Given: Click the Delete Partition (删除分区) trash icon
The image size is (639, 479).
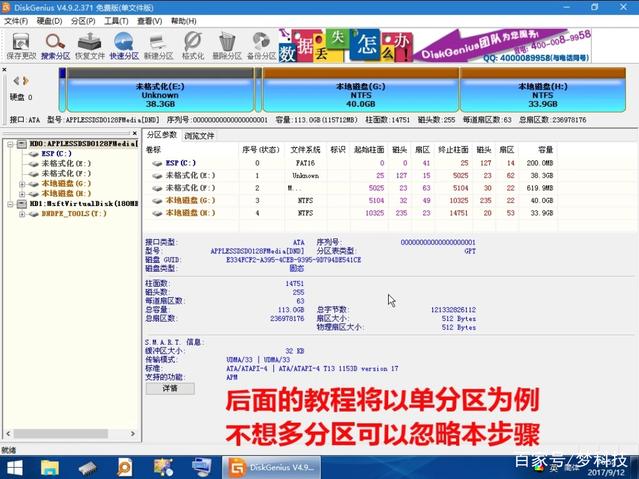Looking at the screenshot, I should coord(227,46).
